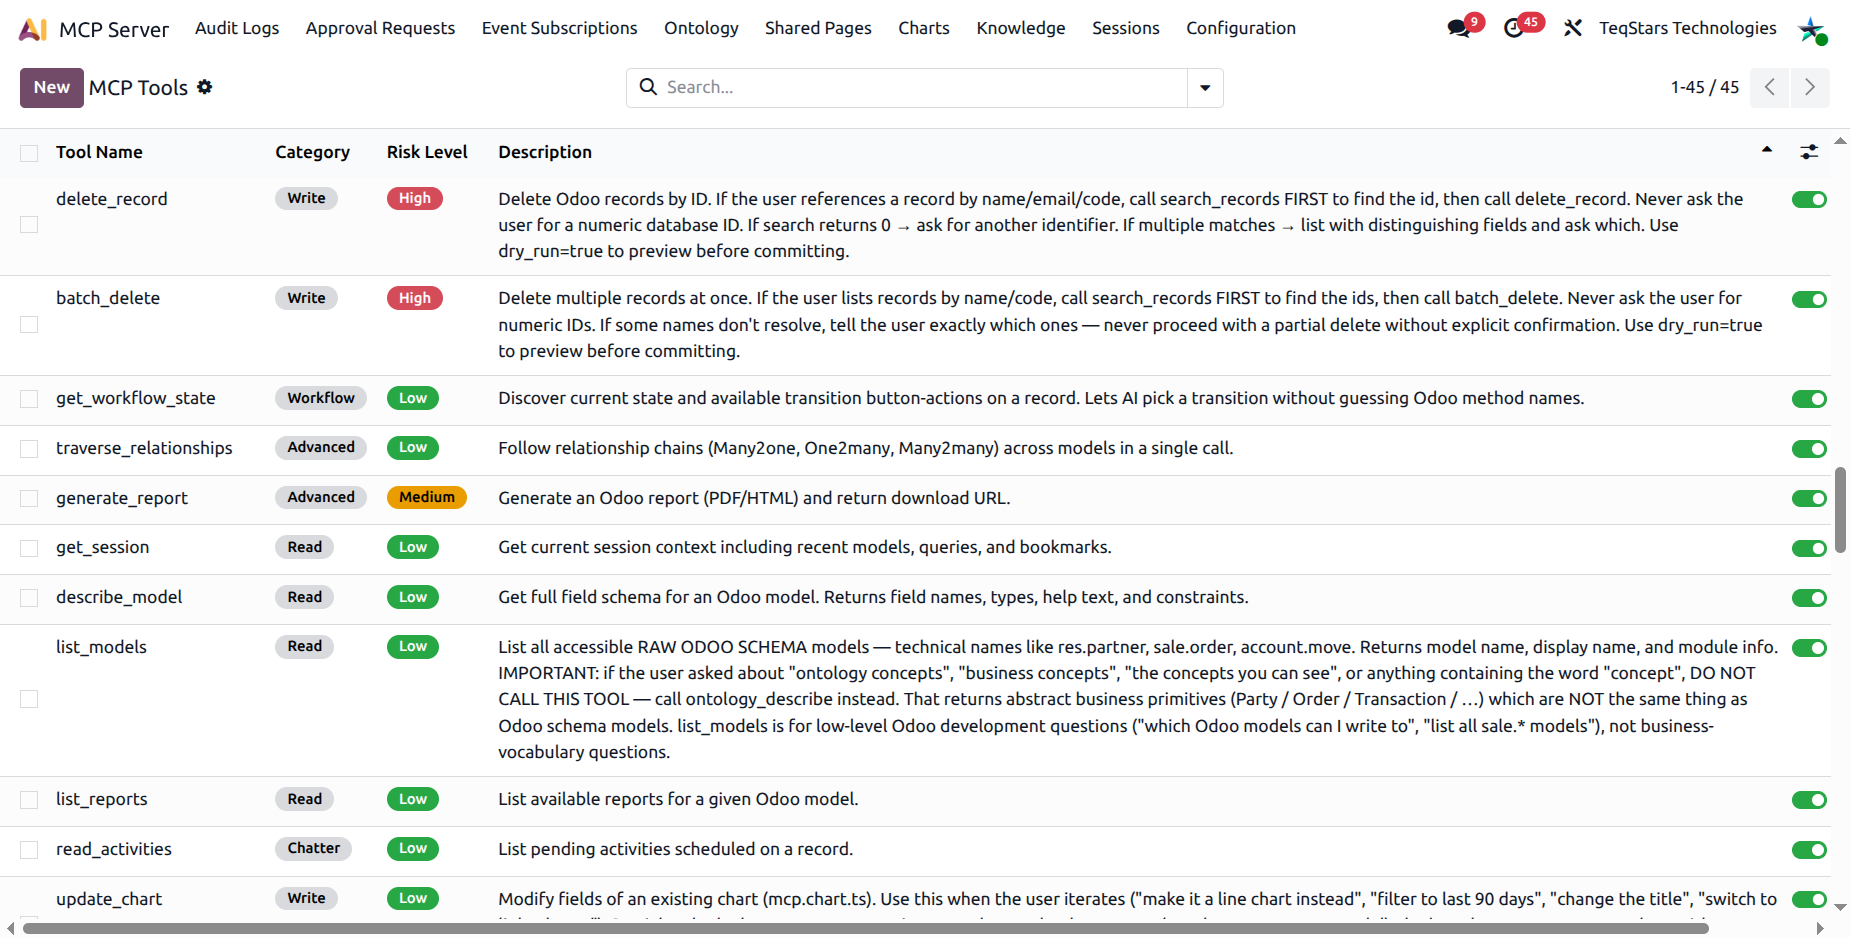
Task: Sort by Tool Name column header
Action: point(99,152)
